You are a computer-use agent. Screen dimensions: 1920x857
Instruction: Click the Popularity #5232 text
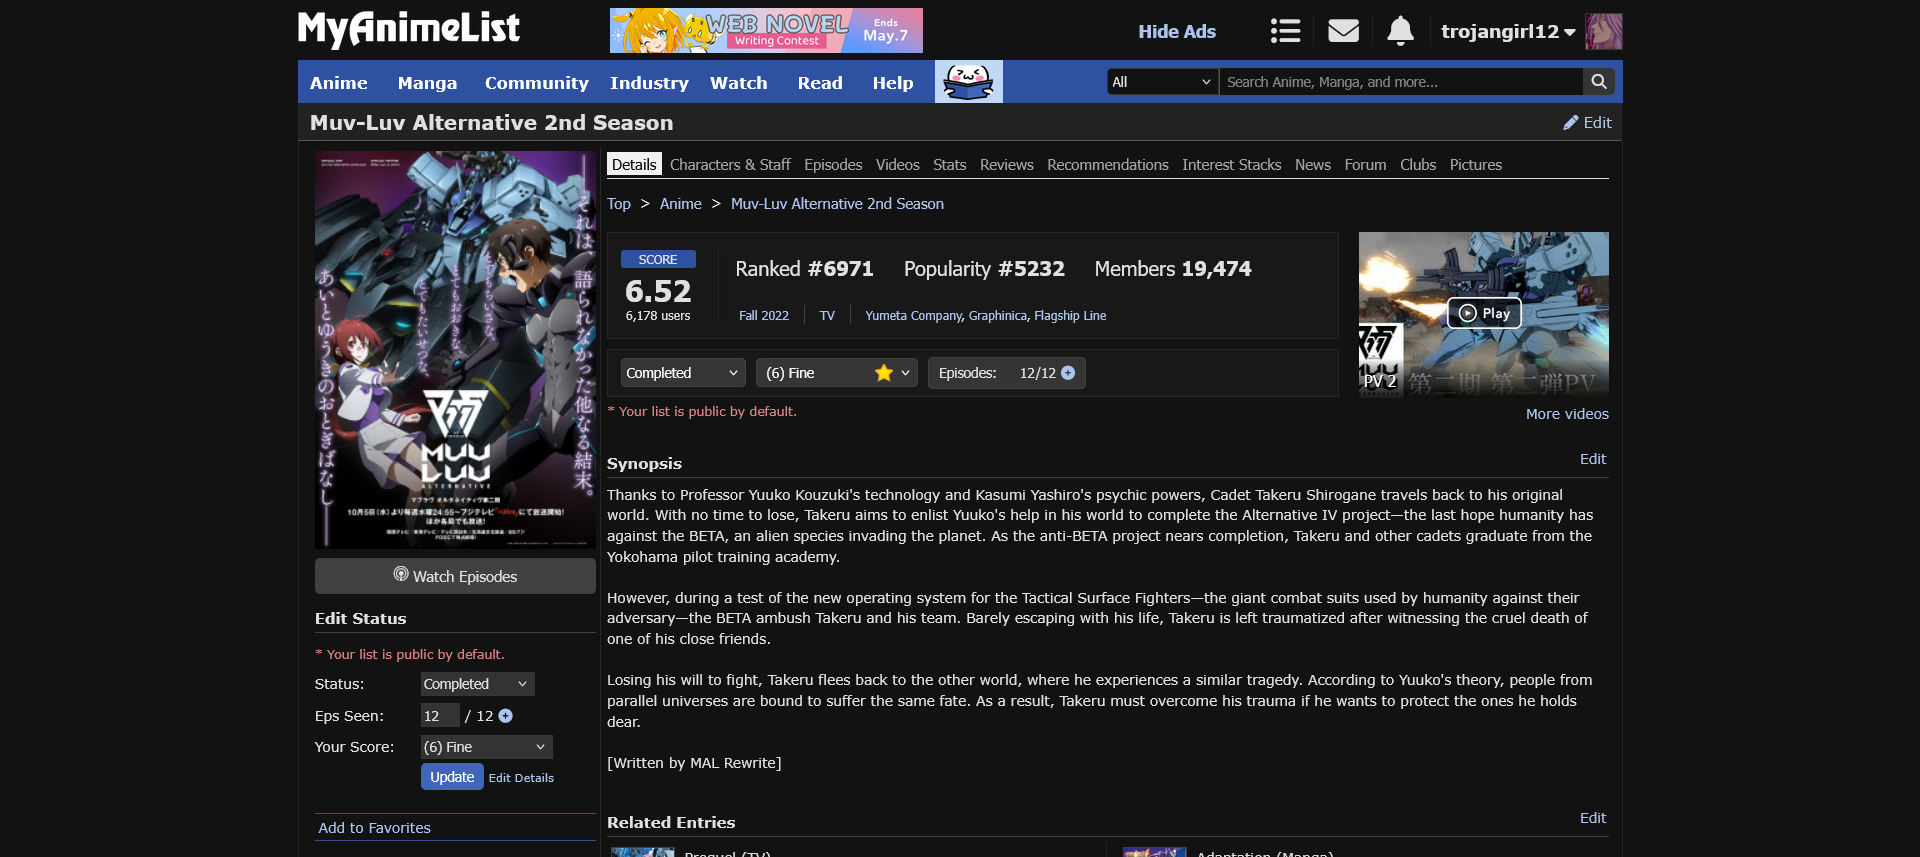pos(984,268)
